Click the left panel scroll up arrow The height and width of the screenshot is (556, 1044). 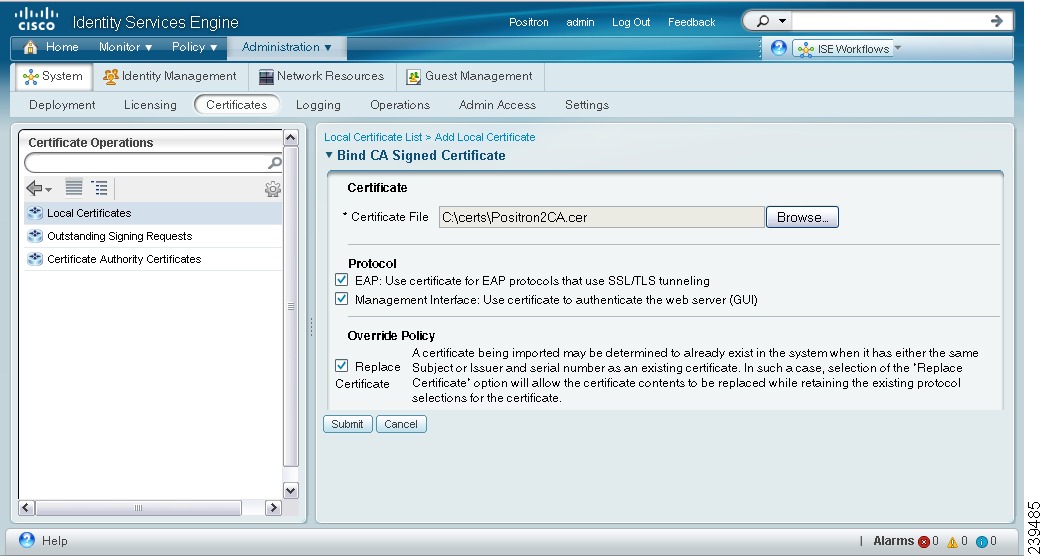pos(290,137)
